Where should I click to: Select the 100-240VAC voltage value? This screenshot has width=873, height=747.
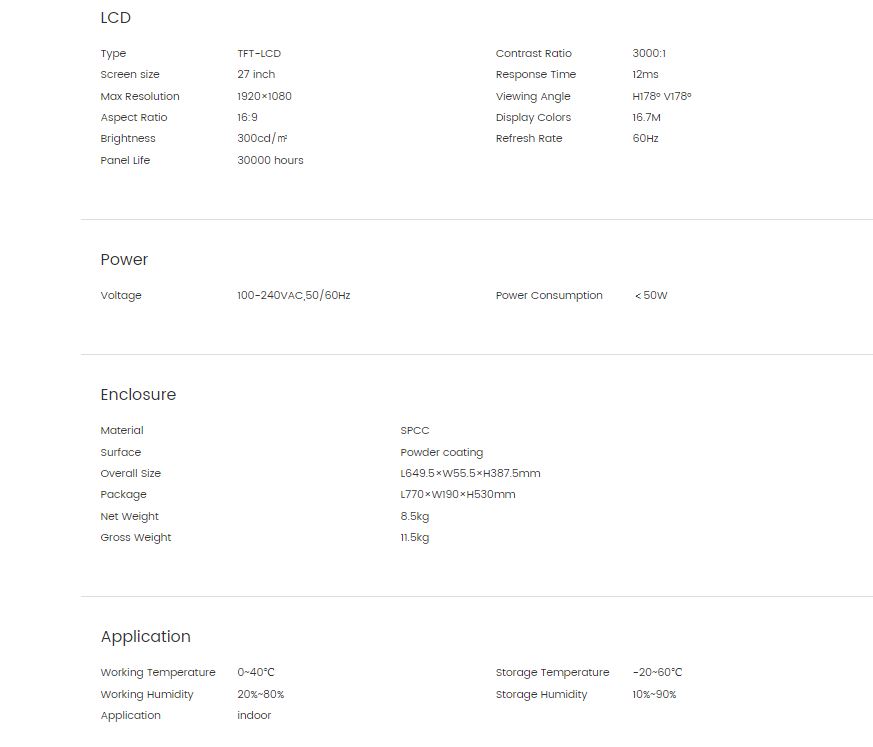(293, 296)
